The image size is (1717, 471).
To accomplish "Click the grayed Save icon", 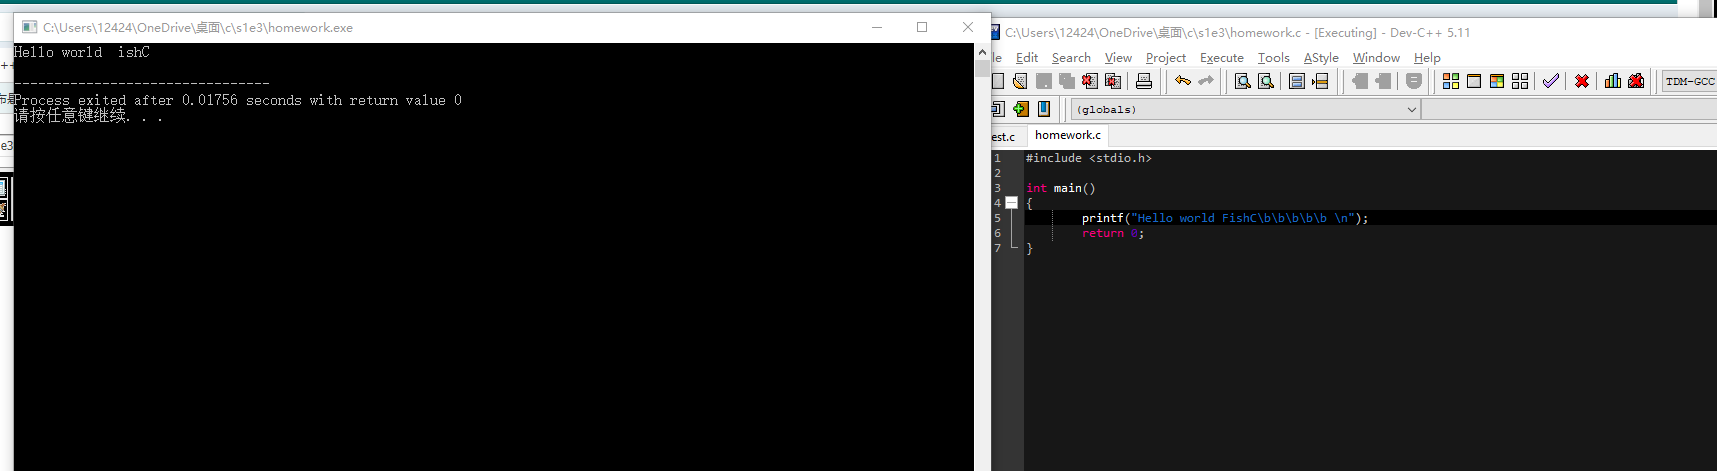I will 1043,81.
